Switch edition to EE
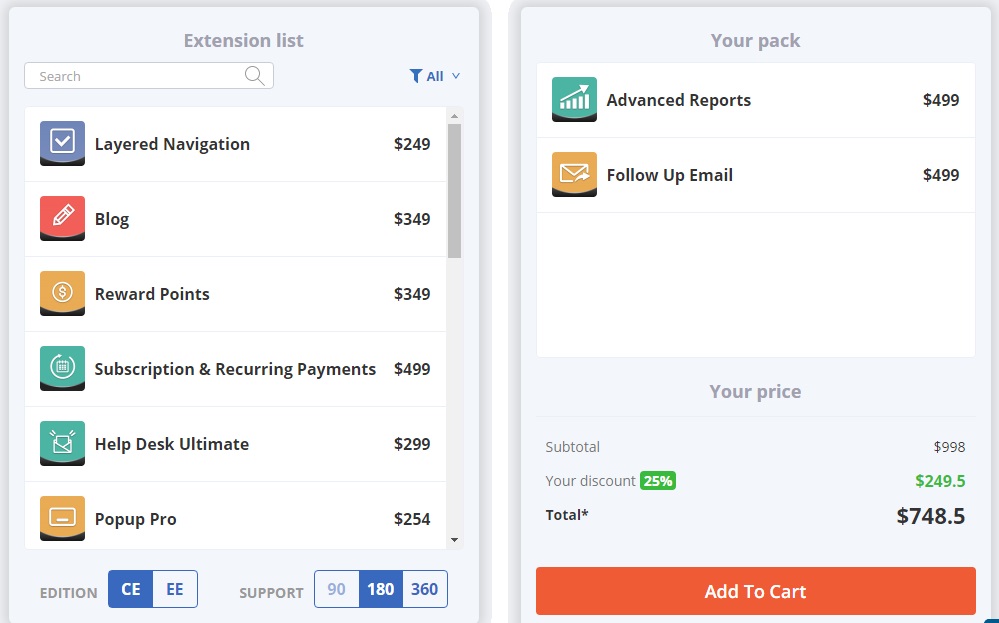999x623 pixels. click(x=175, y=589)
